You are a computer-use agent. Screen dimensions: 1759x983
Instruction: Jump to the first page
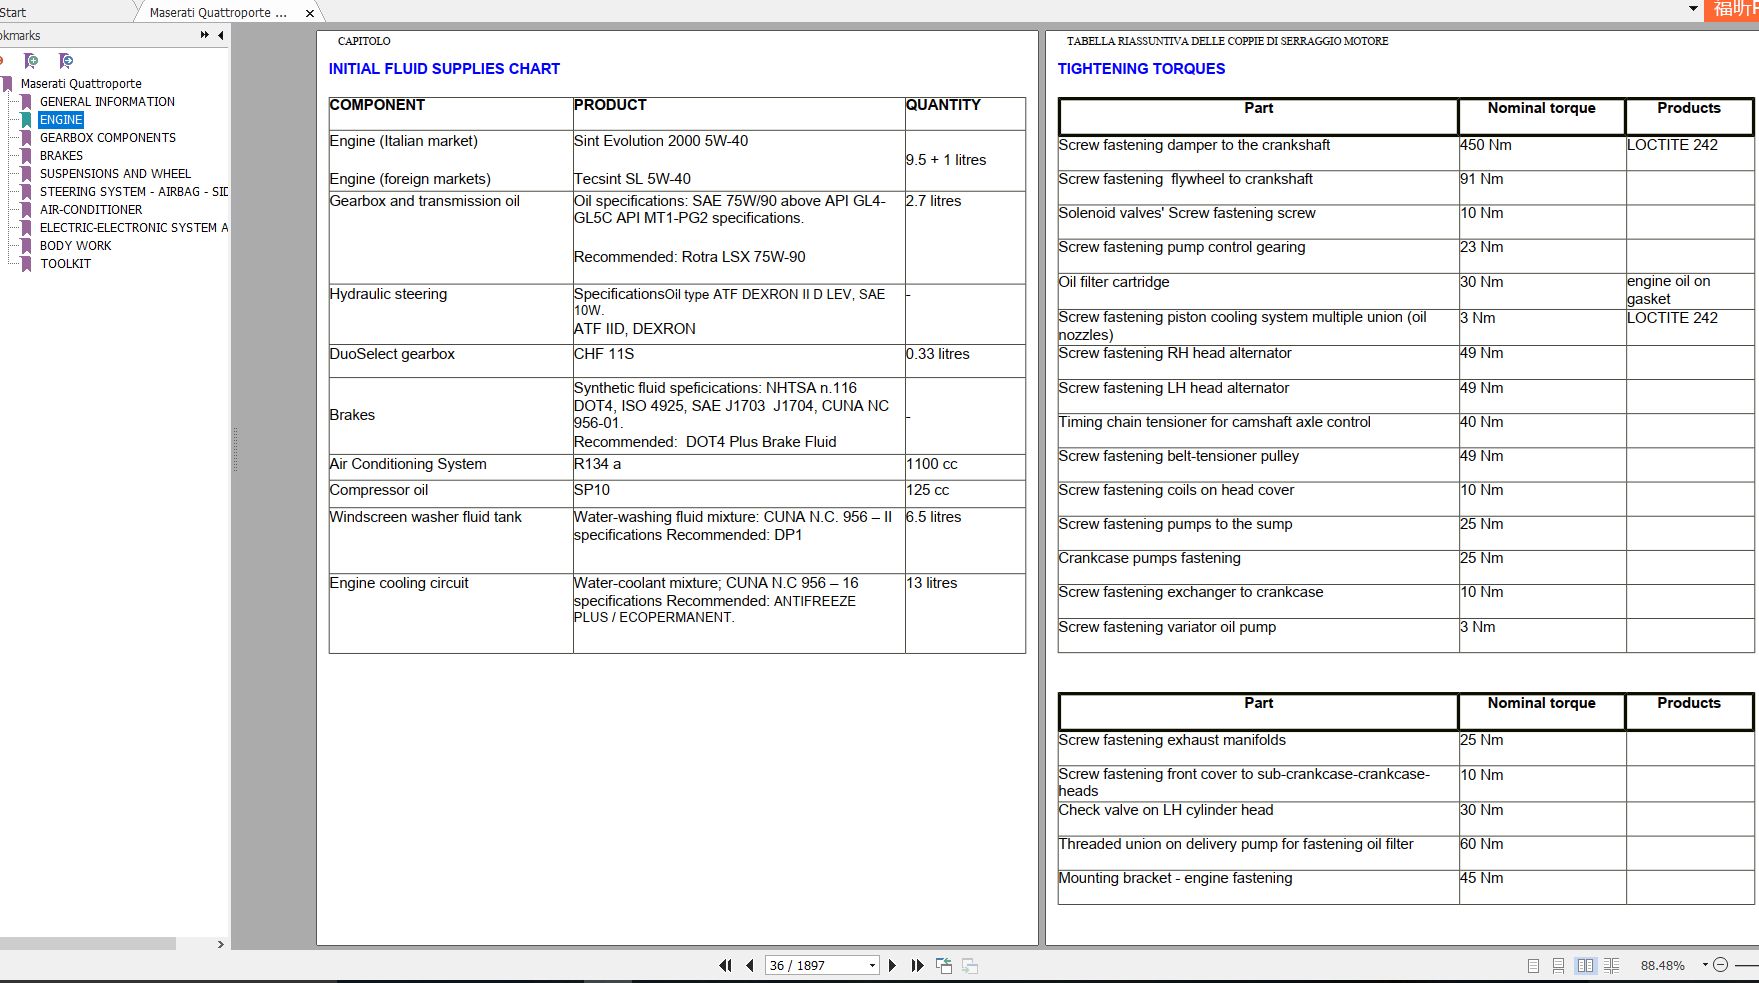pyautogui.click(x=725, y=966)
